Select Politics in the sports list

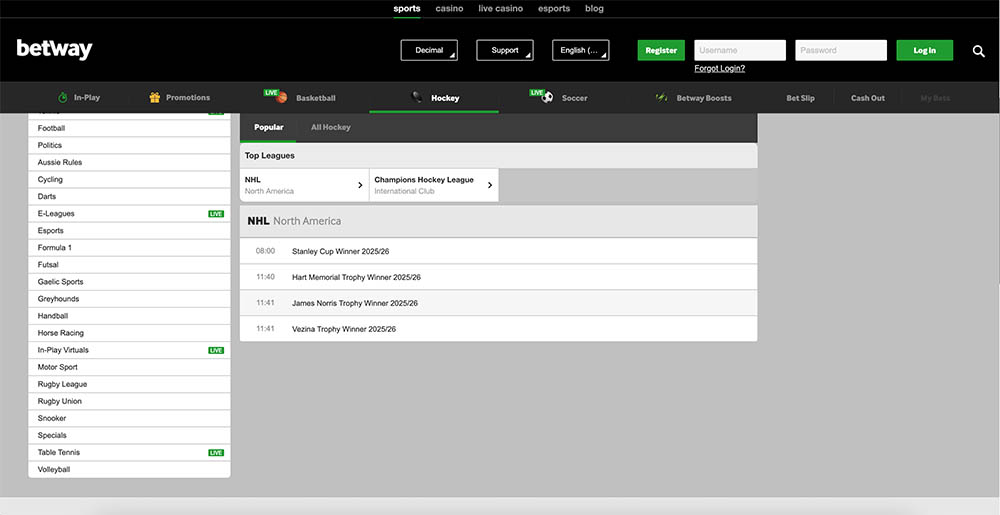(x=129, y=145)
